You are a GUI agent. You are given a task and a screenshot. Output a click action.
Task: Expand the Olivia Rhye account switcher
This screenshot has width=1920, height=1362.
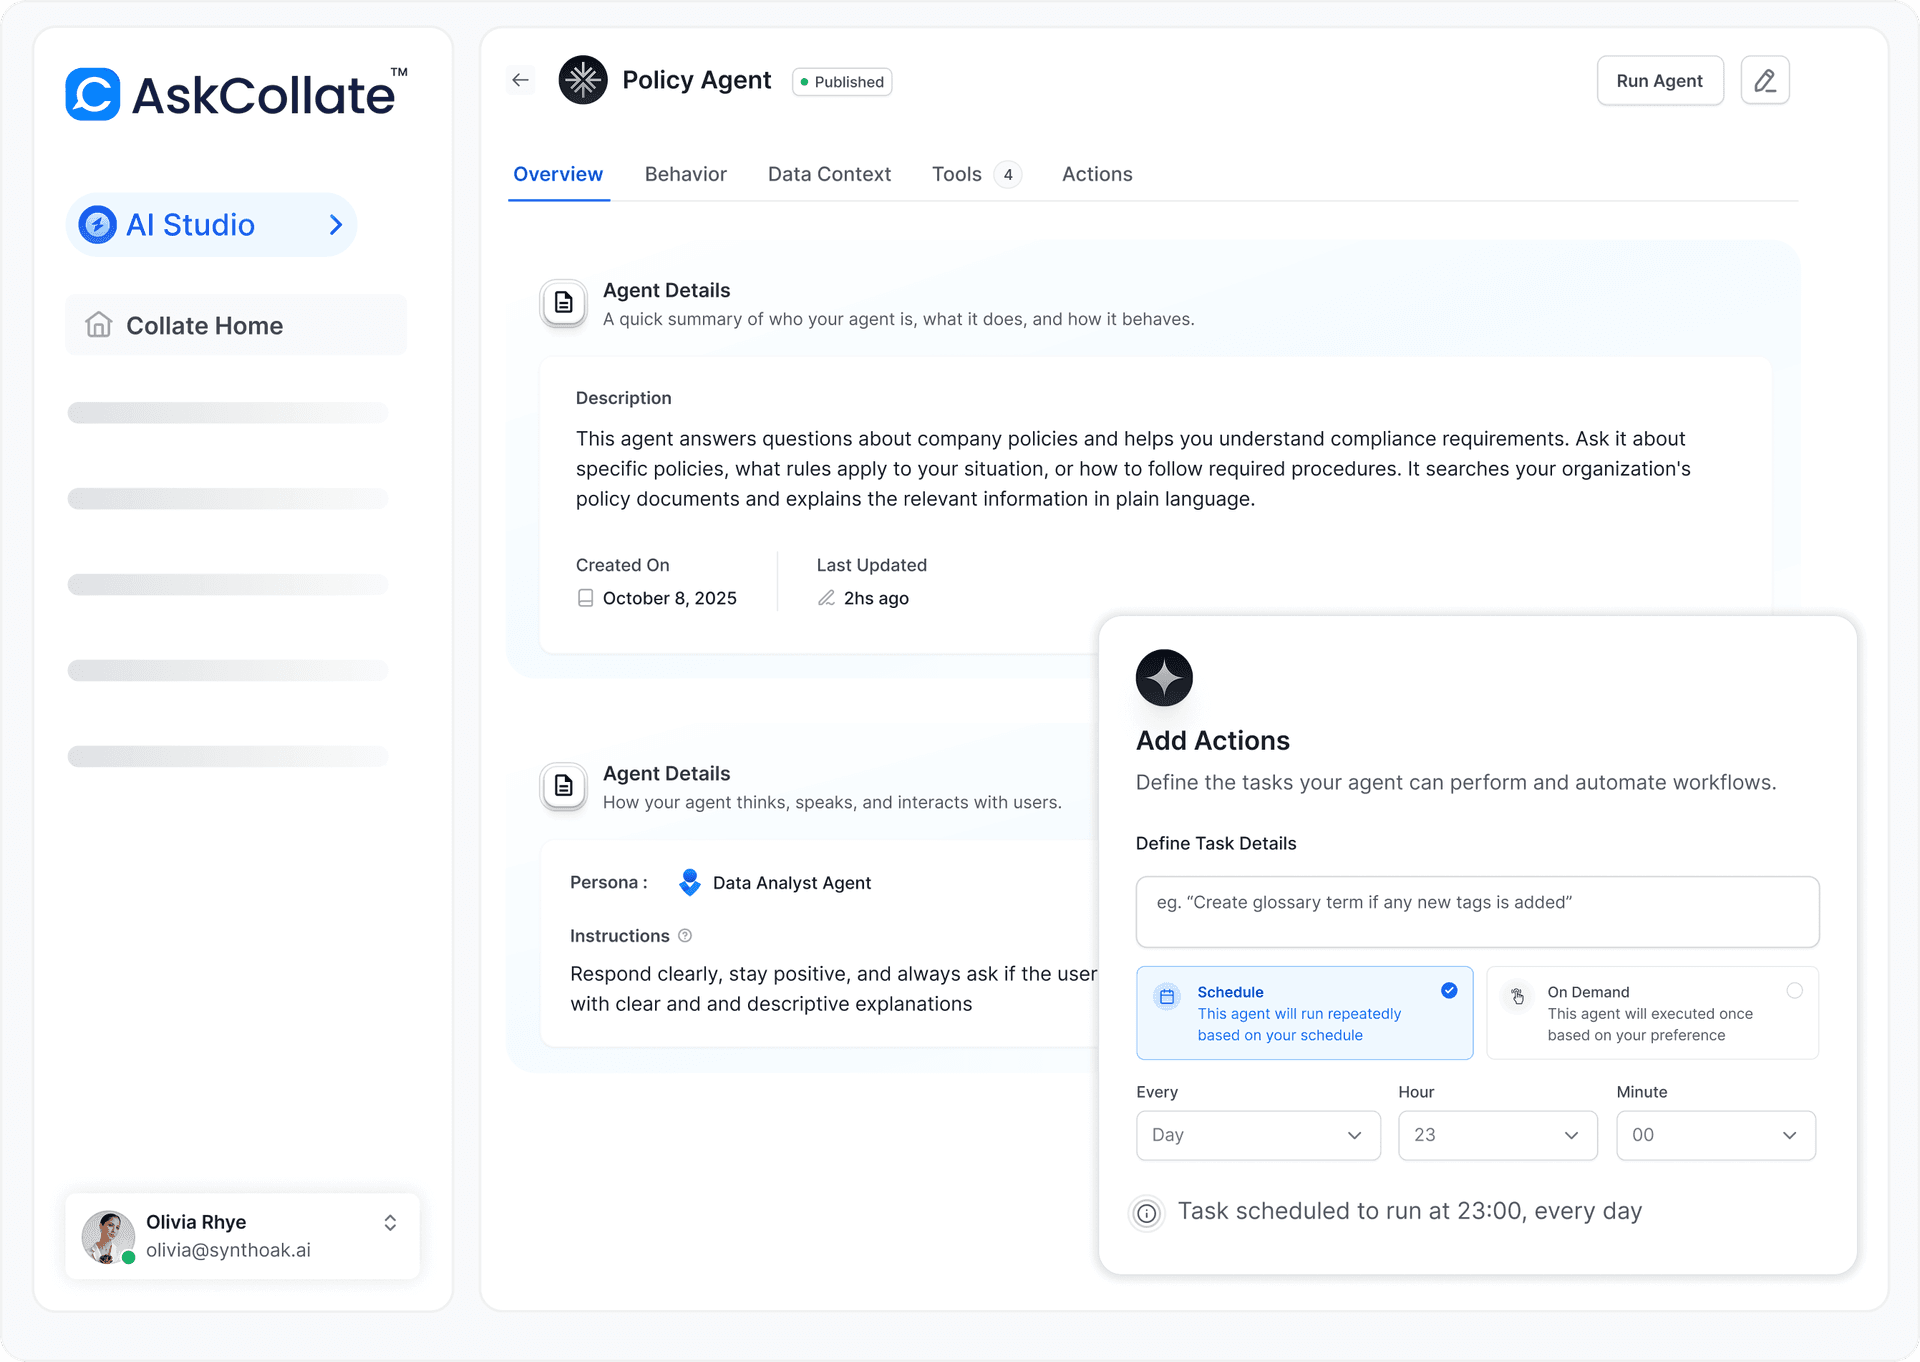point(390,1223)
